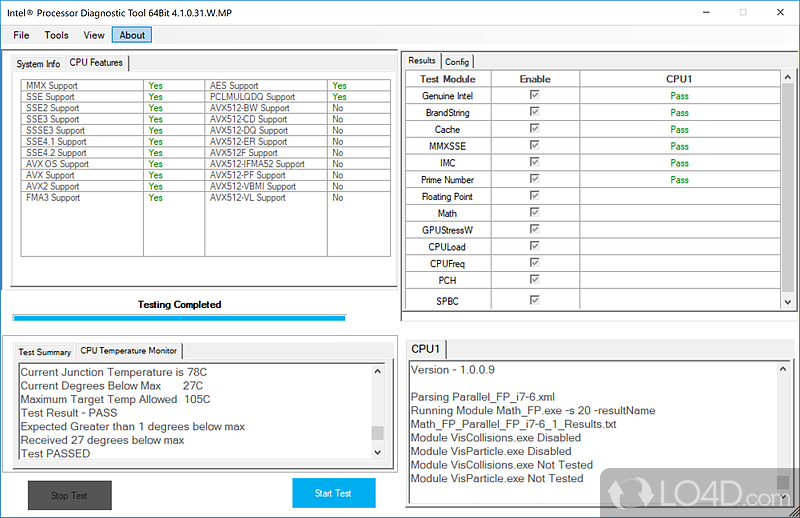The width and height of the screenshot is (800, 518).
Task: Click the test results scroll-up arrow
Action: pos(788,77)
